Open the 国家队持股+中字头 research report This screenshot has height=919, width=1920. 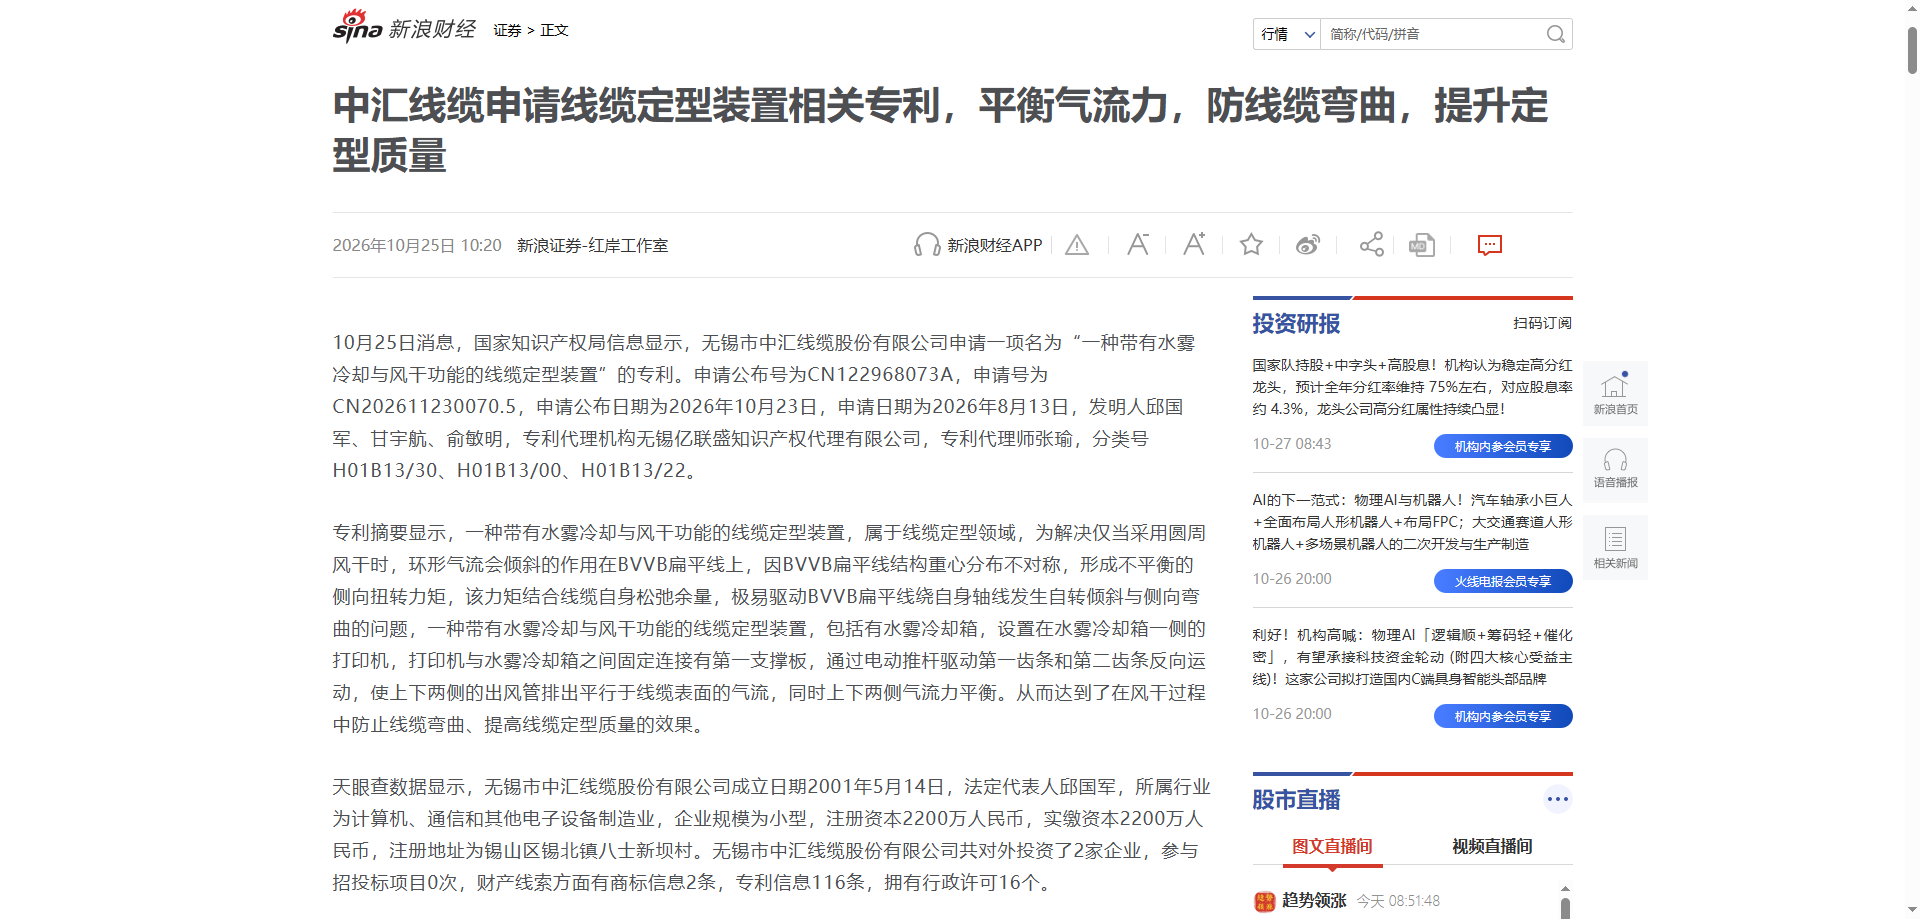point(1412,387)
